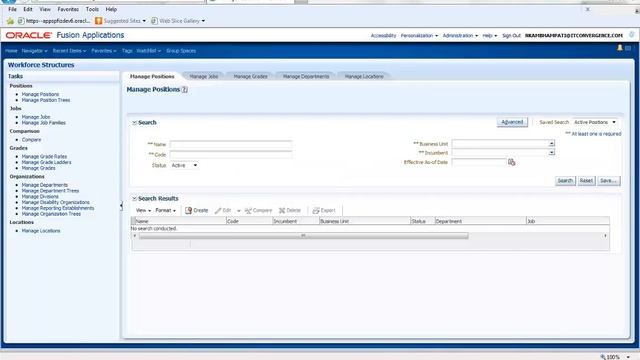
Task: Open the Status dropdown
Action: tap(195, 165)
